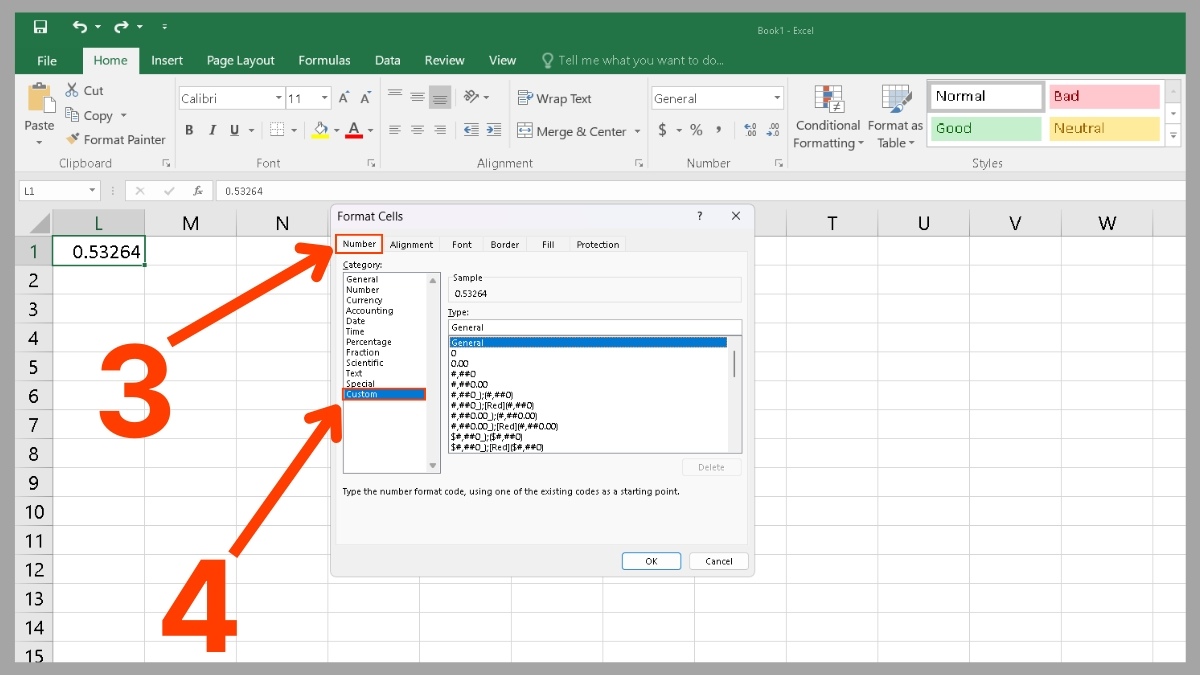Open the number format dropdown in ribbon

[777, 98]
